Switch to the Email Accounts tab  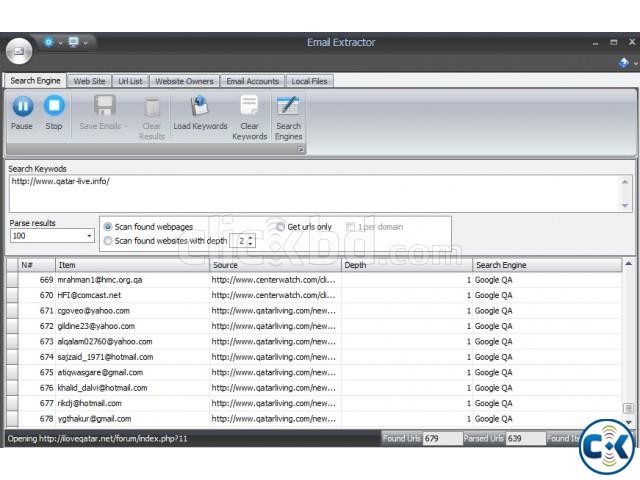pyautogui.click(x=253, y=81)
